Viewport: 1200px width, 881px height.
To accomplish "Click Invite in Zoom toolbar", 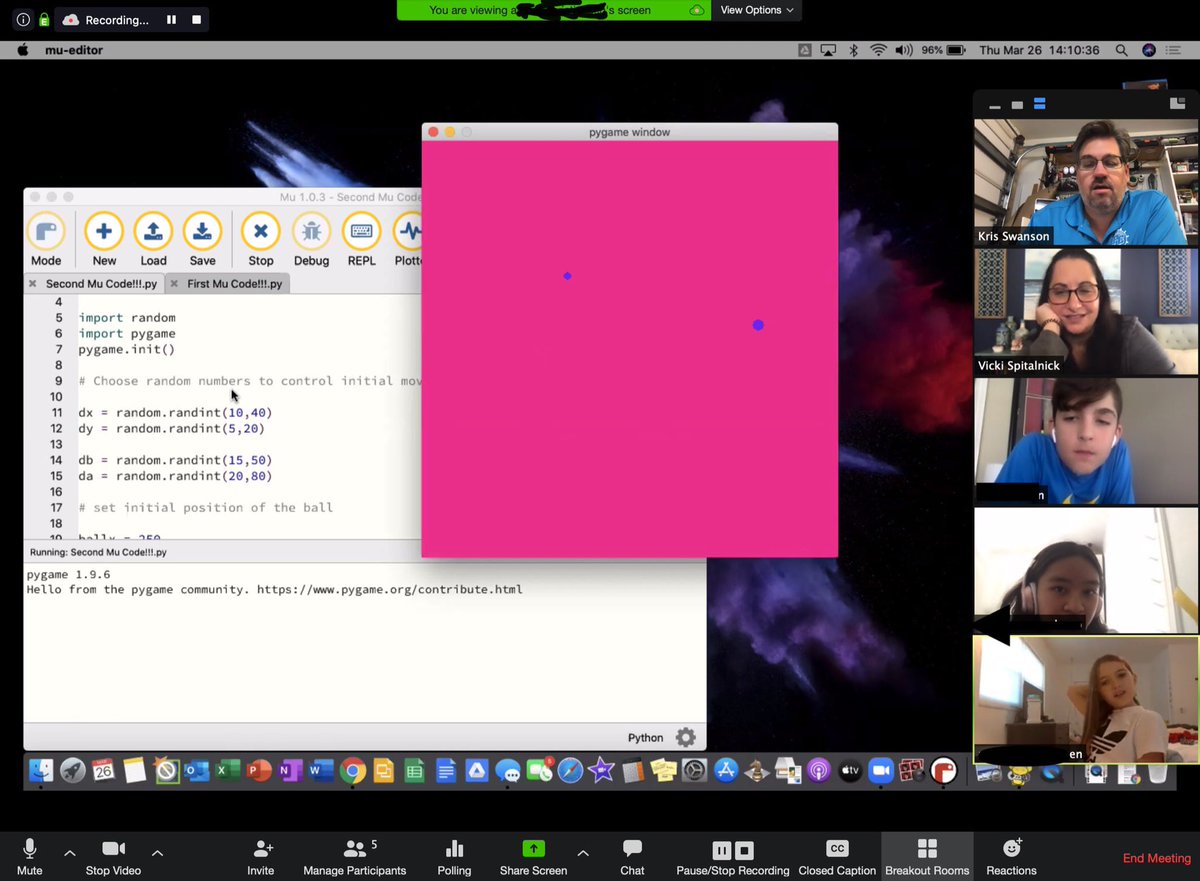I will click(x=261, y=857).
